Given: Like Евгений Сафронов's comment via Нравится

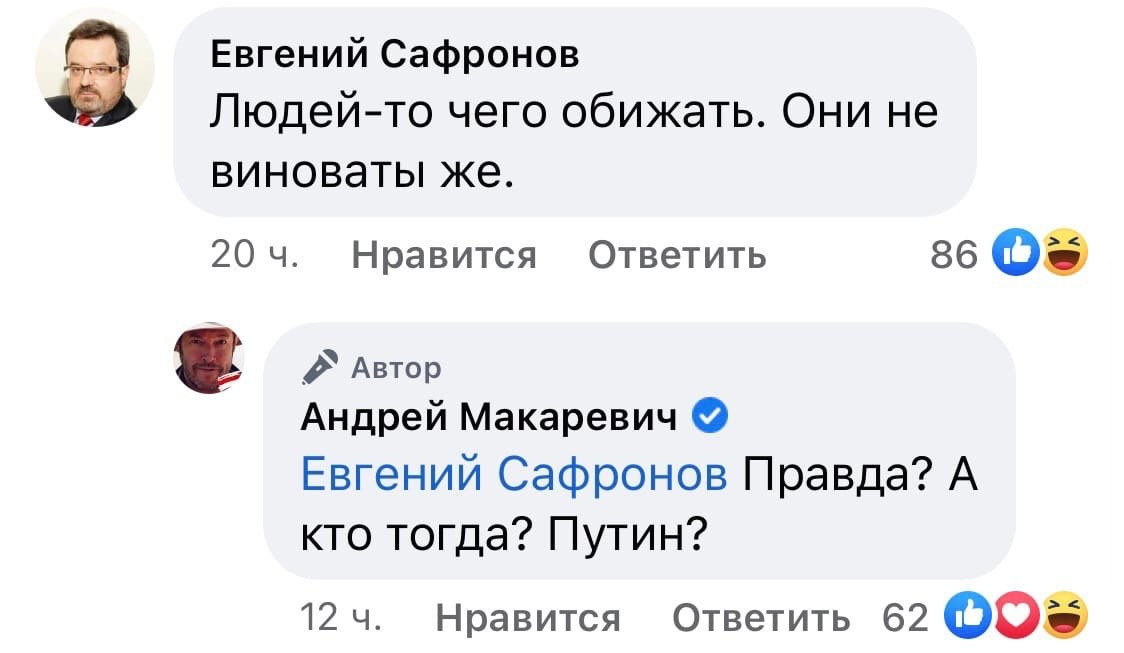Looking at the screenshot, I should 444,254.
